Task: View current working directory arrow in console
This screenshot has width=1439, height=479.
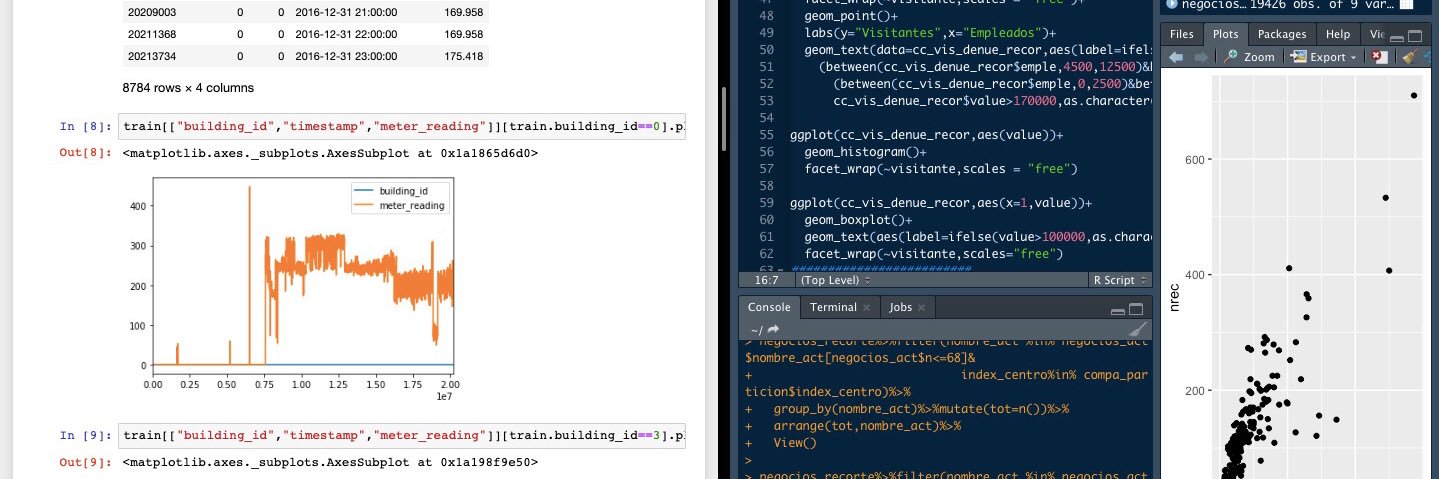Action: coord(773,329)
